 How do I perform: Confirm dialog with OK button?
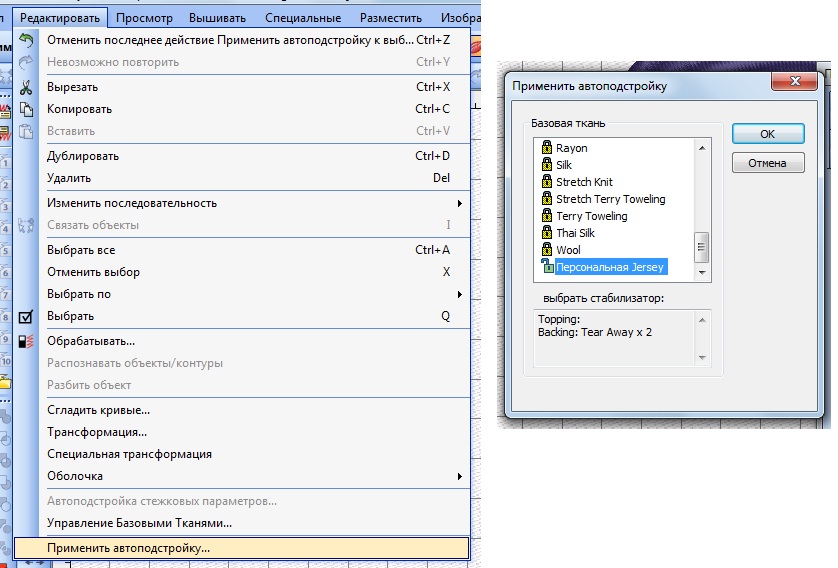tap(768, 134)
